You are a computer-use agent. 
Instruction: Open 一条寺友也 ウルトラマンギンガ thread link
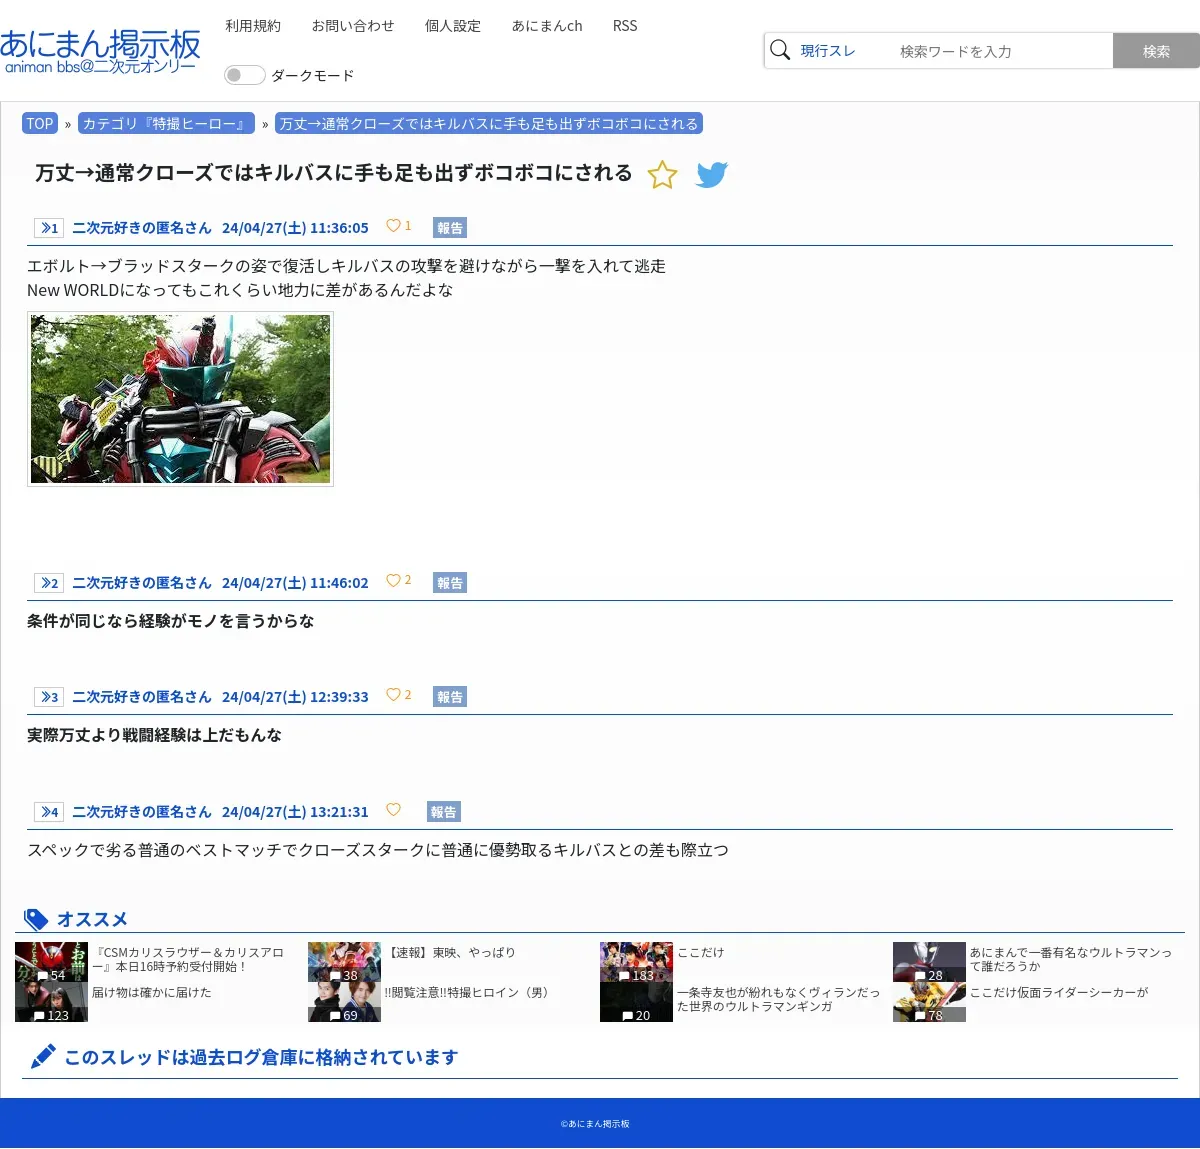coord(779,1000)
